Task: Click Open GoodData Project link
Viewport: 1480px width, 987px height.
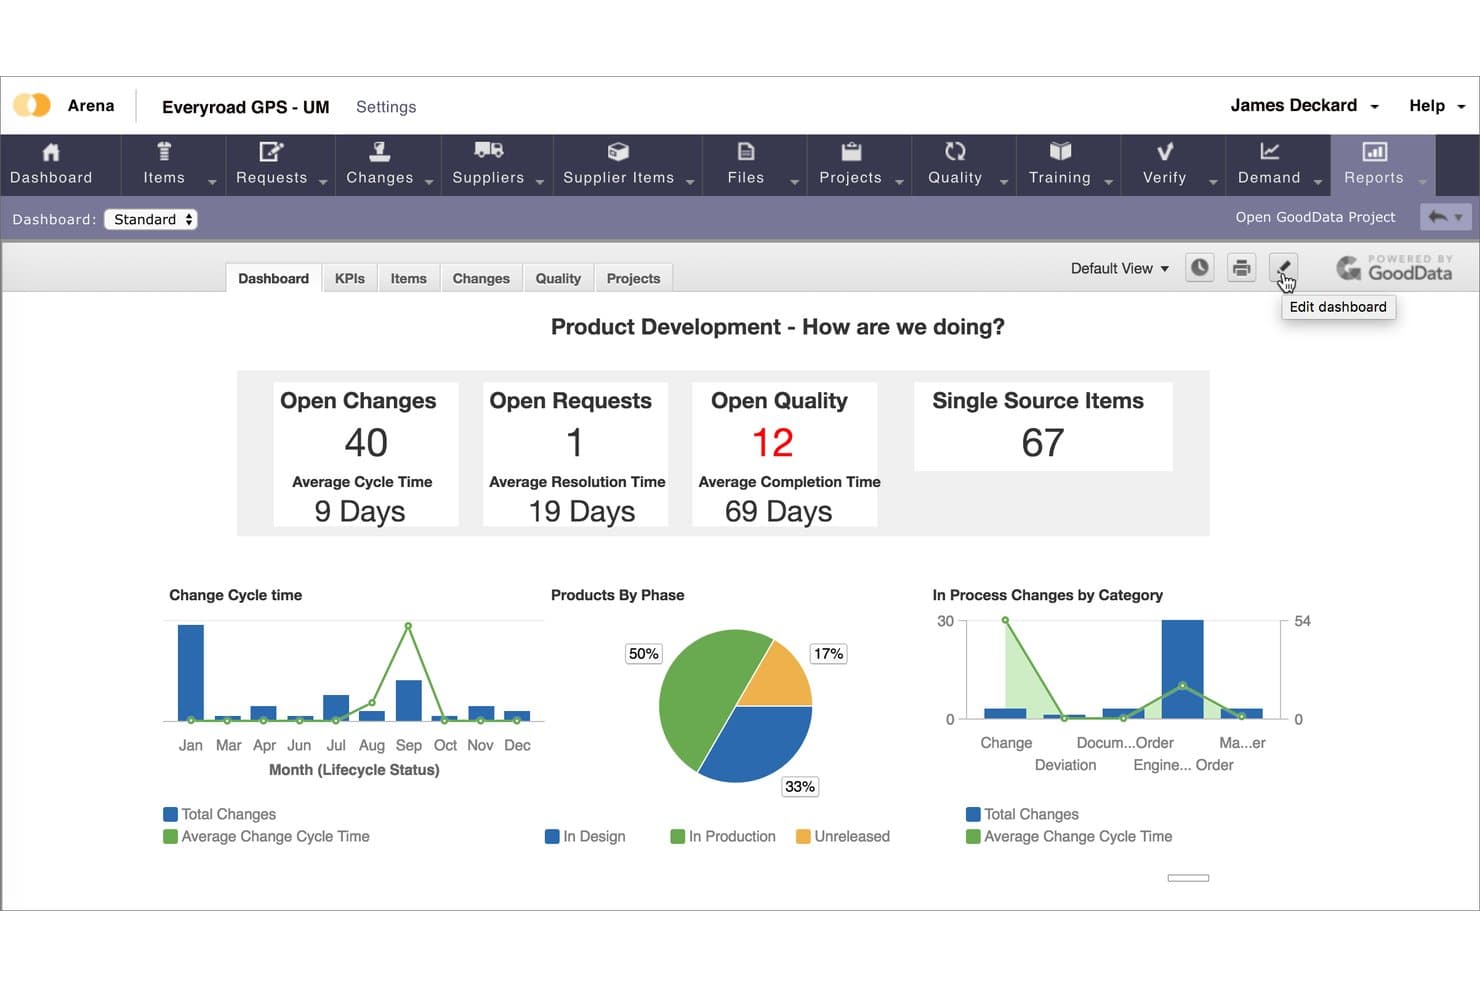Action: point(1315,217)
